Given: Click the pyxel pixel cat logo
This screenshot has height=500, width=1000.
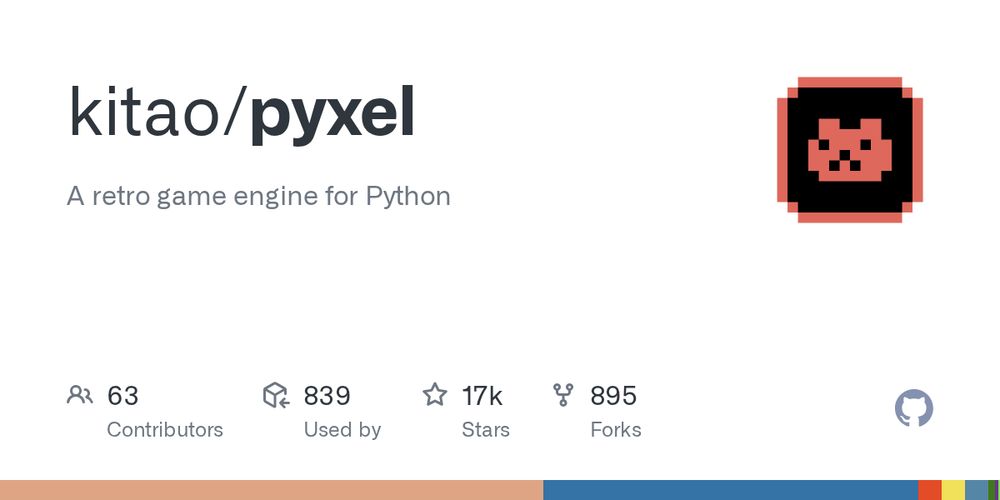Looking at the screenshot, I should (849, 150).
